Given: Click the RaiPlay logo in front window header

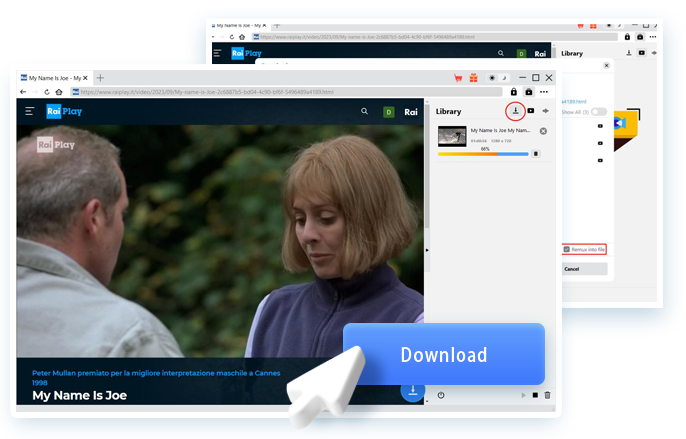Looking at the screenshot, I should 64,111.
